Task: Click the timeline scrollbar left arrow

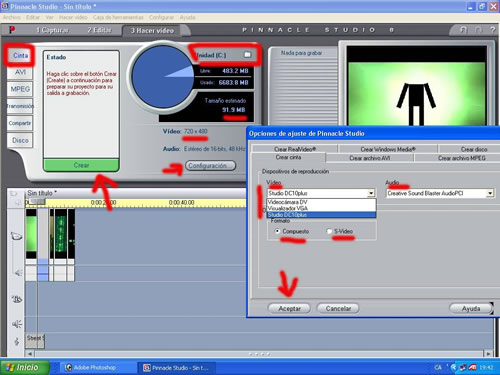Action: pos(30,354)
